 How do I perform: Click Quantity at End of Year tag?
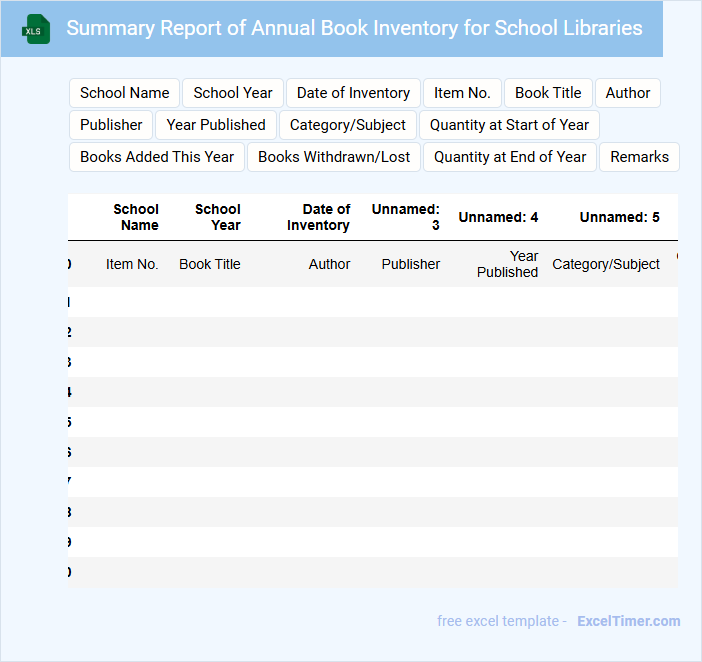point(510,157)
